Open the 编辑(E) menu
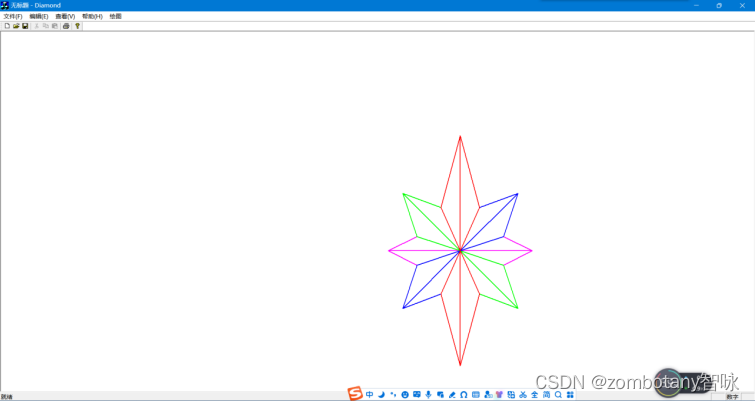Viewport: 755px width, 402px height. [x=39, y=16]
